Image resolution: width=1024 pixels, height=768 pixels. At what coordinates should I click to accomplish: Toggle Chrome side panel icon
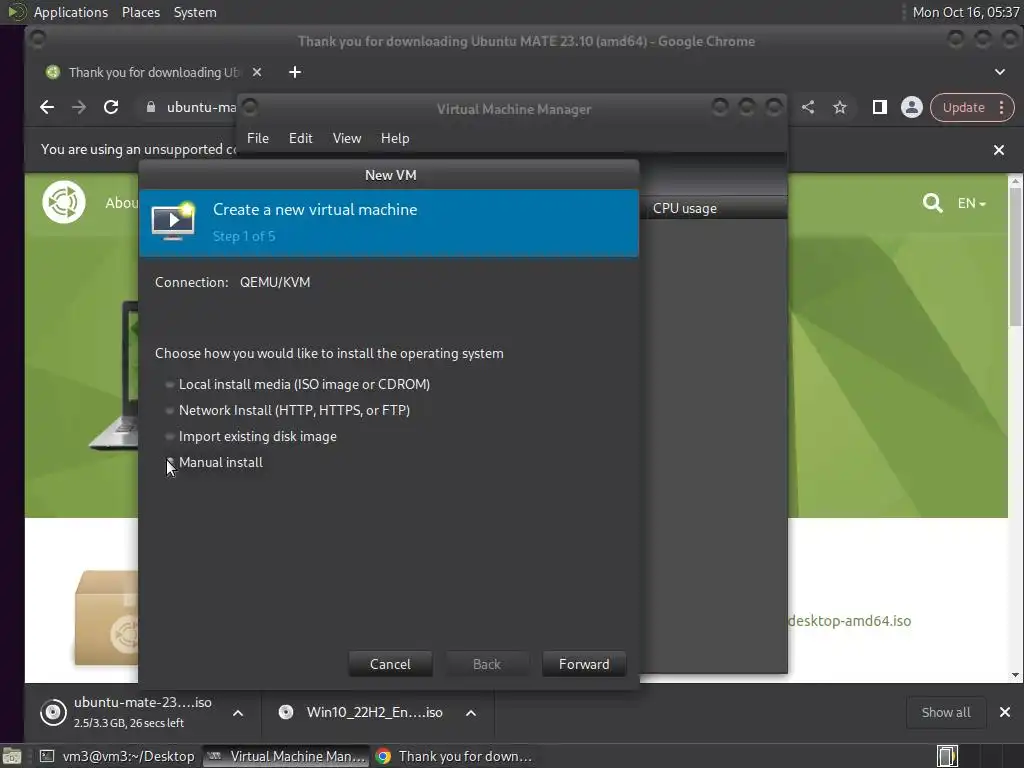pyautogui.click(x=880, y=107)
